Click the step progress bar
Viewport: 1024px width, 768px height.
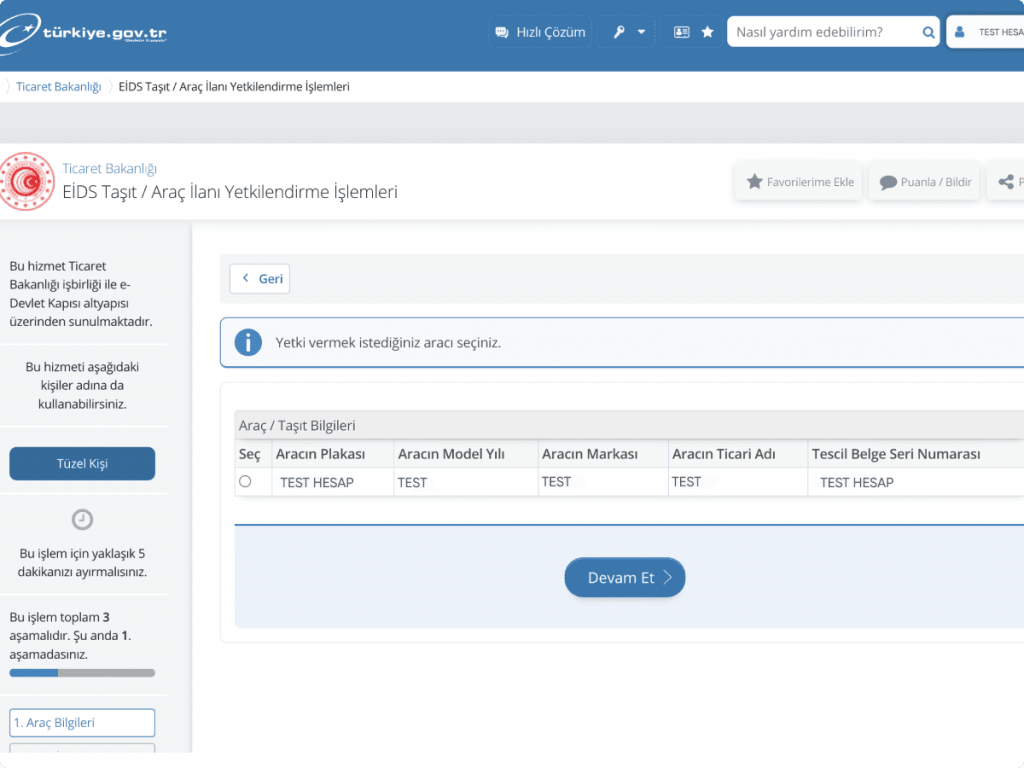coord(82,673)
